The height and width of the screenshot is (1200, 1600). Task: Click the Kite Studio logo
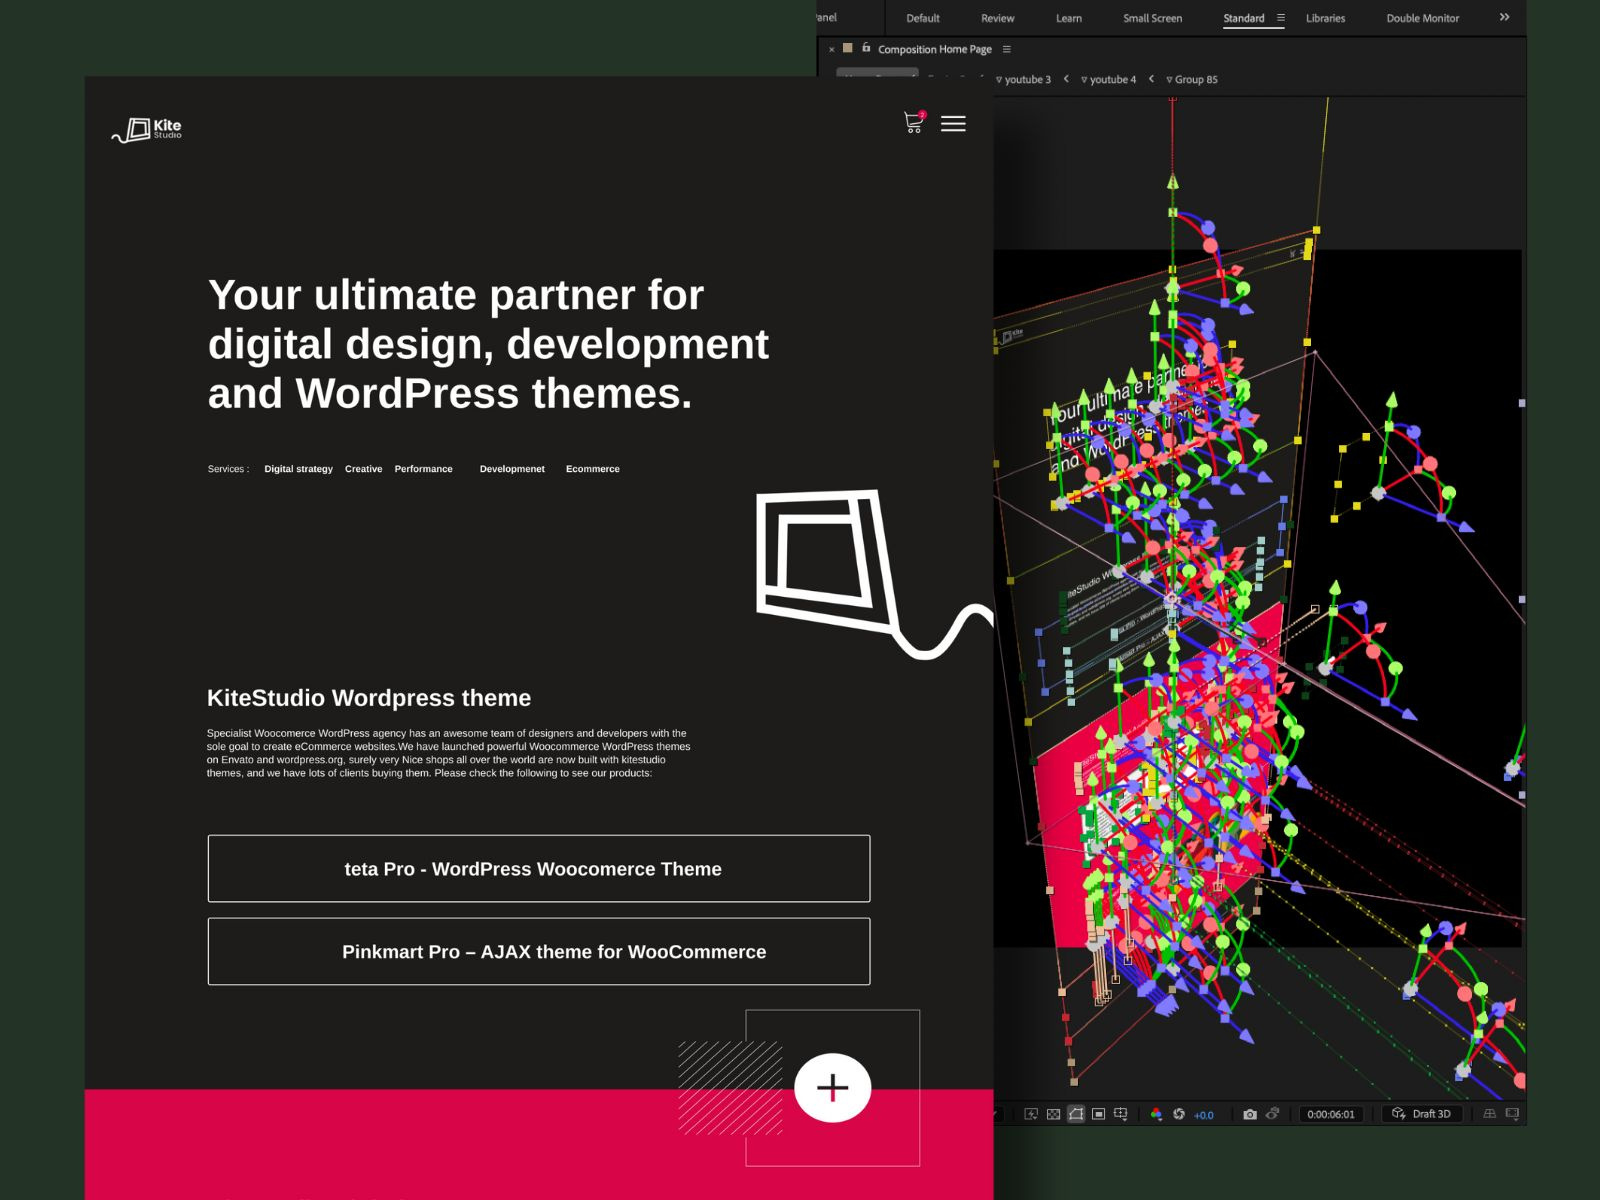[147, 130]
